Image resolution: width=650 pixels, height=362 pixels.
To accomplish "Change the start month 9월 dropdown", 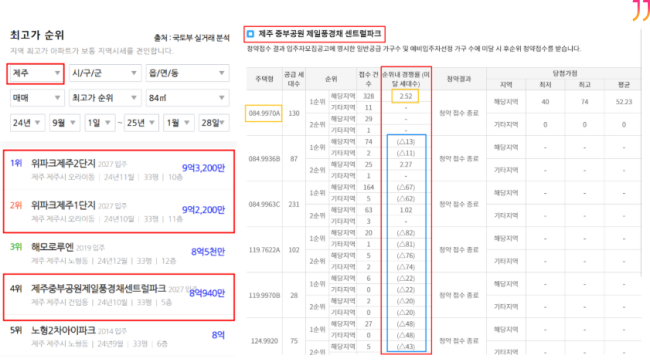I will (x=65, y=123).
